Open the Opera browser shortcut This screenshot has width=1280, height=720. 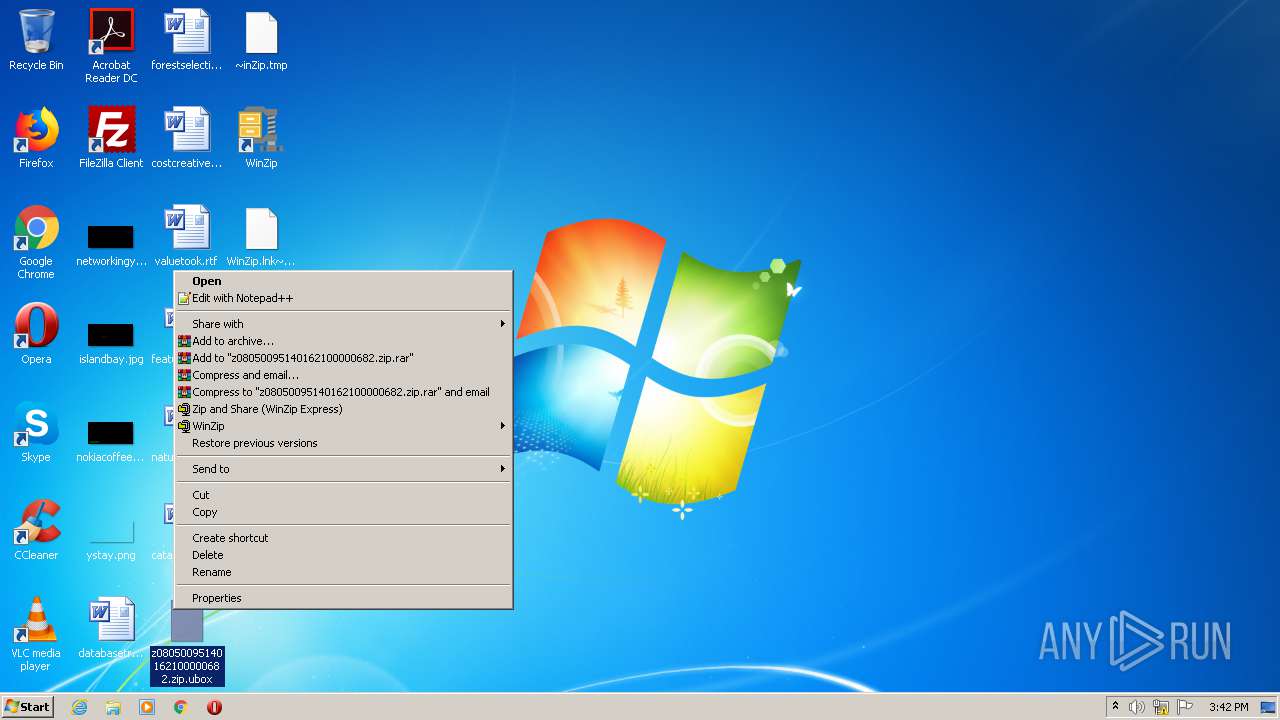(36, 334)
